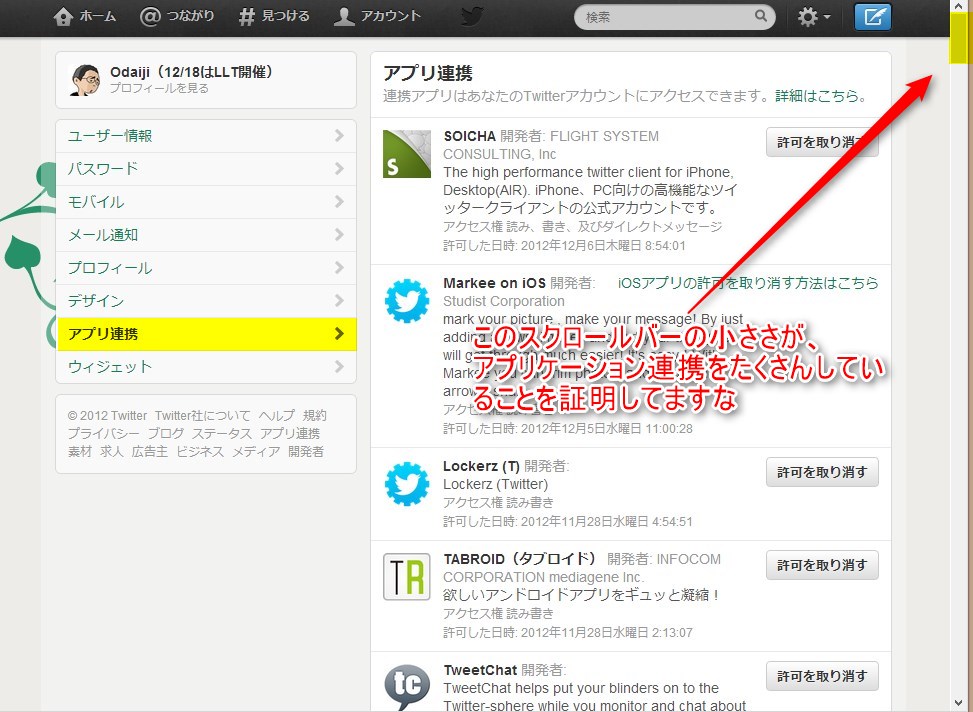
Task: Click the Lockerz (T) app icon
Action: [406, 484]
